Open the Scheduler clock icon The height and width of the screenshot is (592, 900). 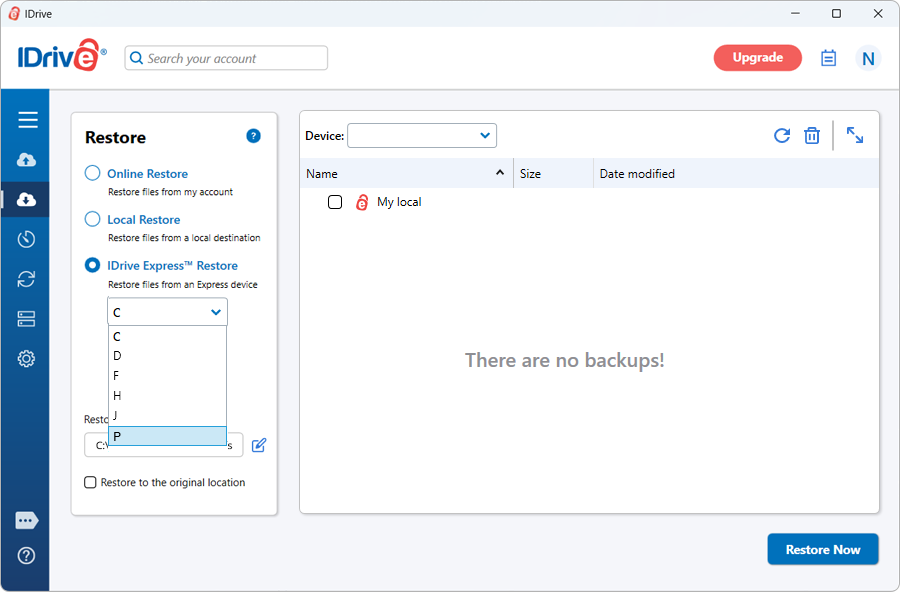click(26, 239)
